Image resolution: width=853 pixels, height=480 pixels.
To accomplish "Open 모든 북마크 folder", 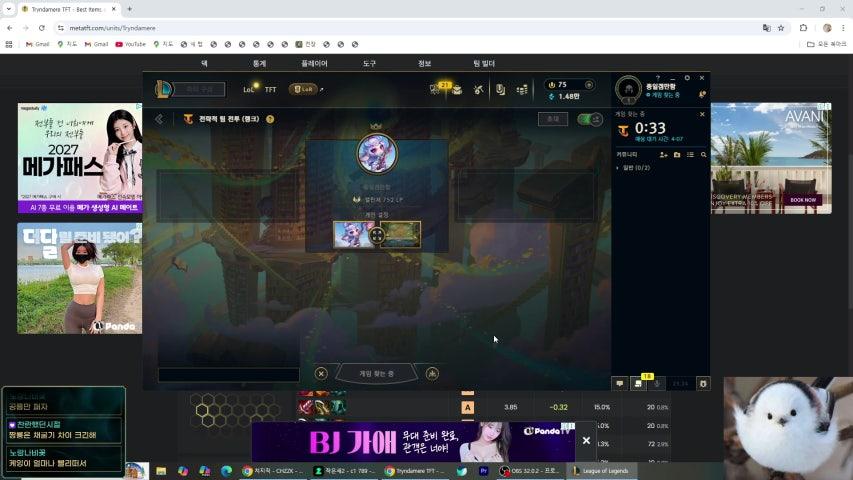I will [x=826, y=44].
